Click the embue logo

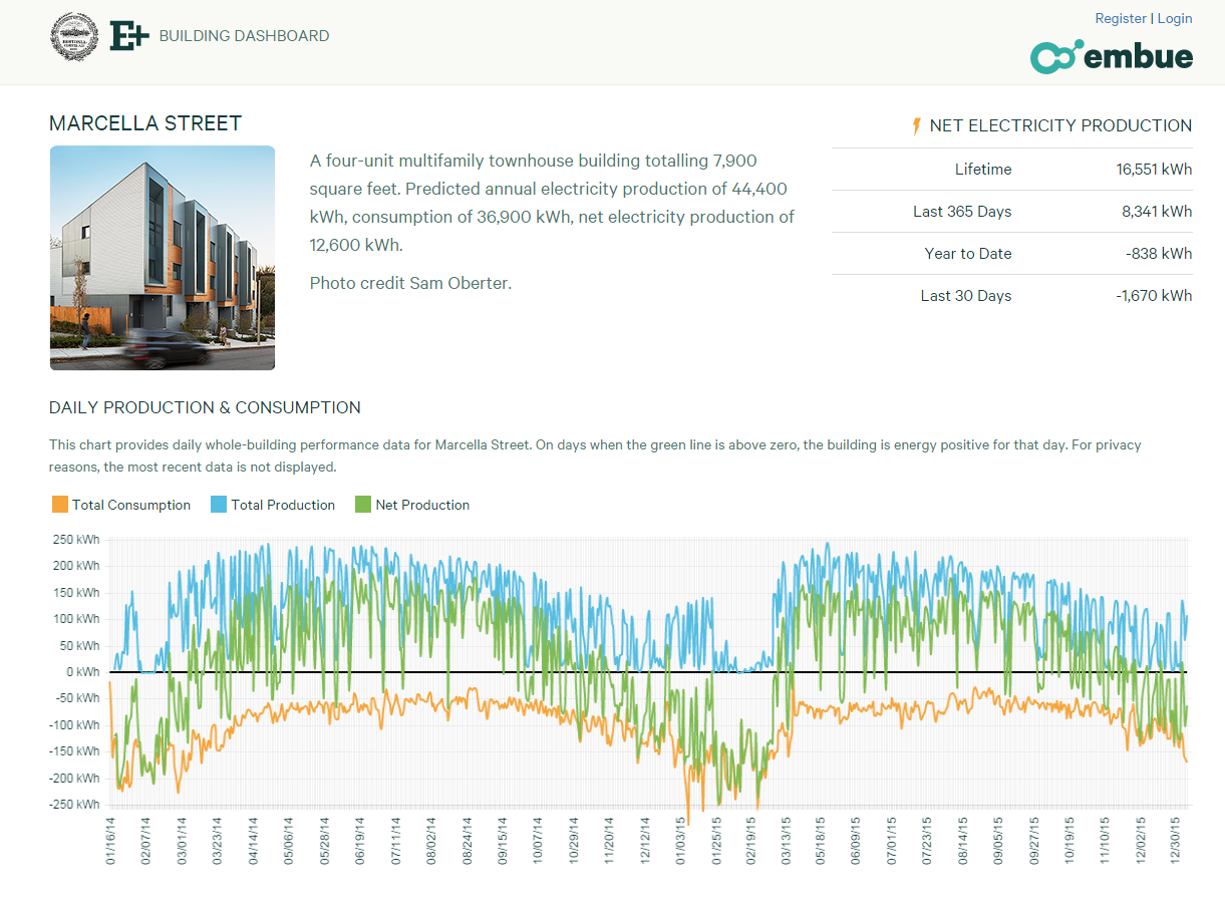click(x=1111, y=57)
